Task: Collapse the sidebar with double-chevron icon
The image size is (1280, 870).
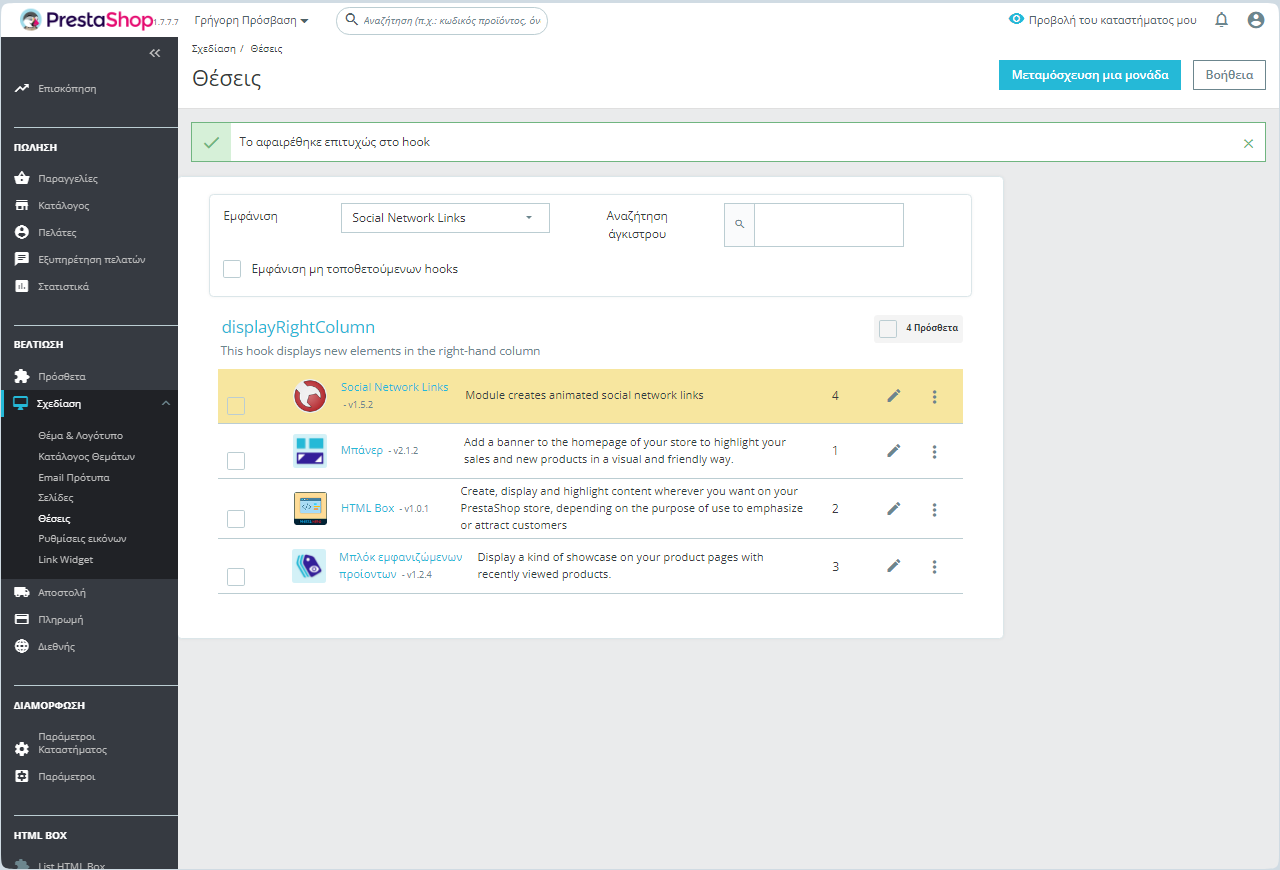Action: pos(155,53)
